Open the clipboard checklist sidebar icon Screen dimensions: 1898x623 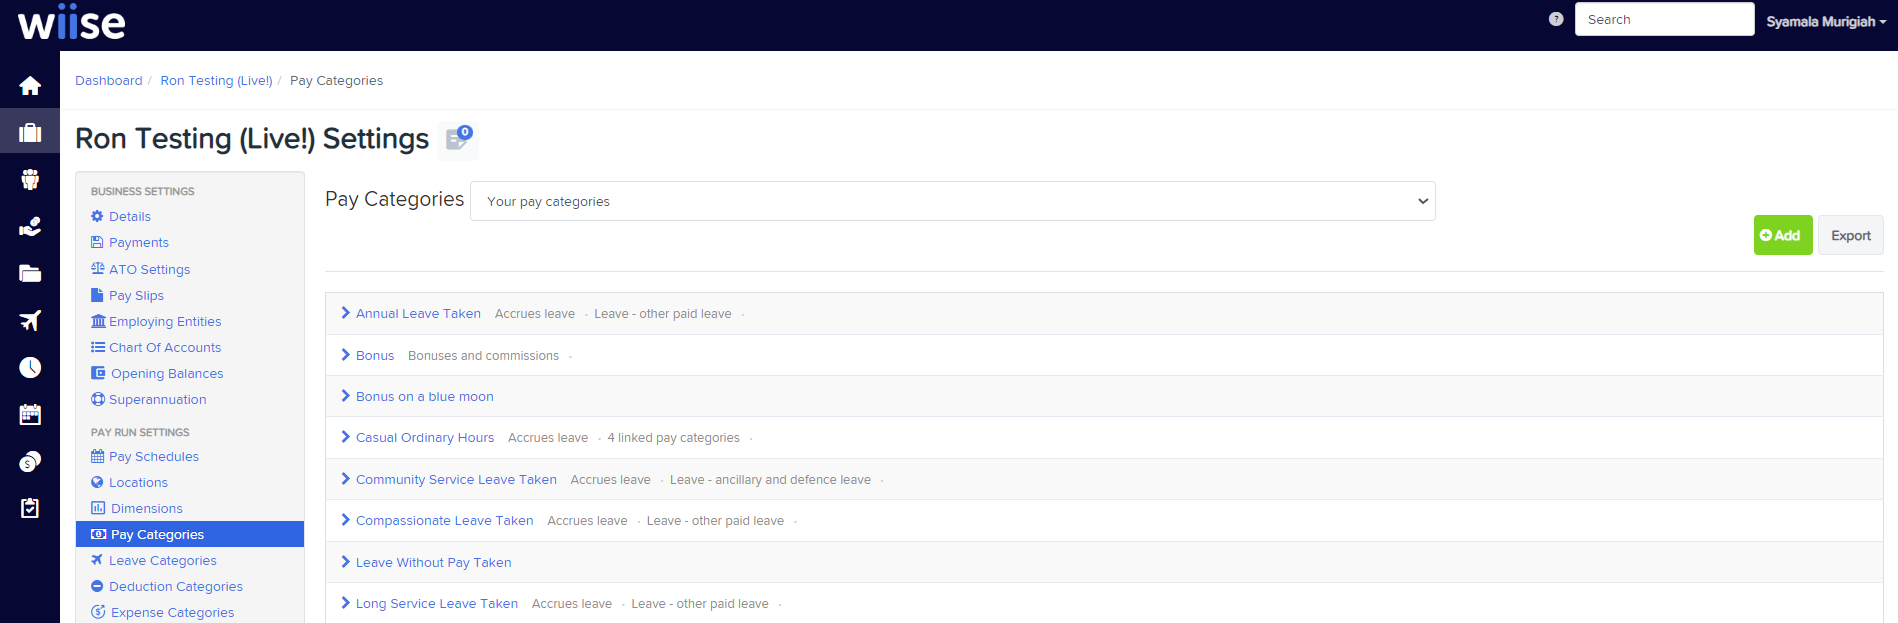30,508
